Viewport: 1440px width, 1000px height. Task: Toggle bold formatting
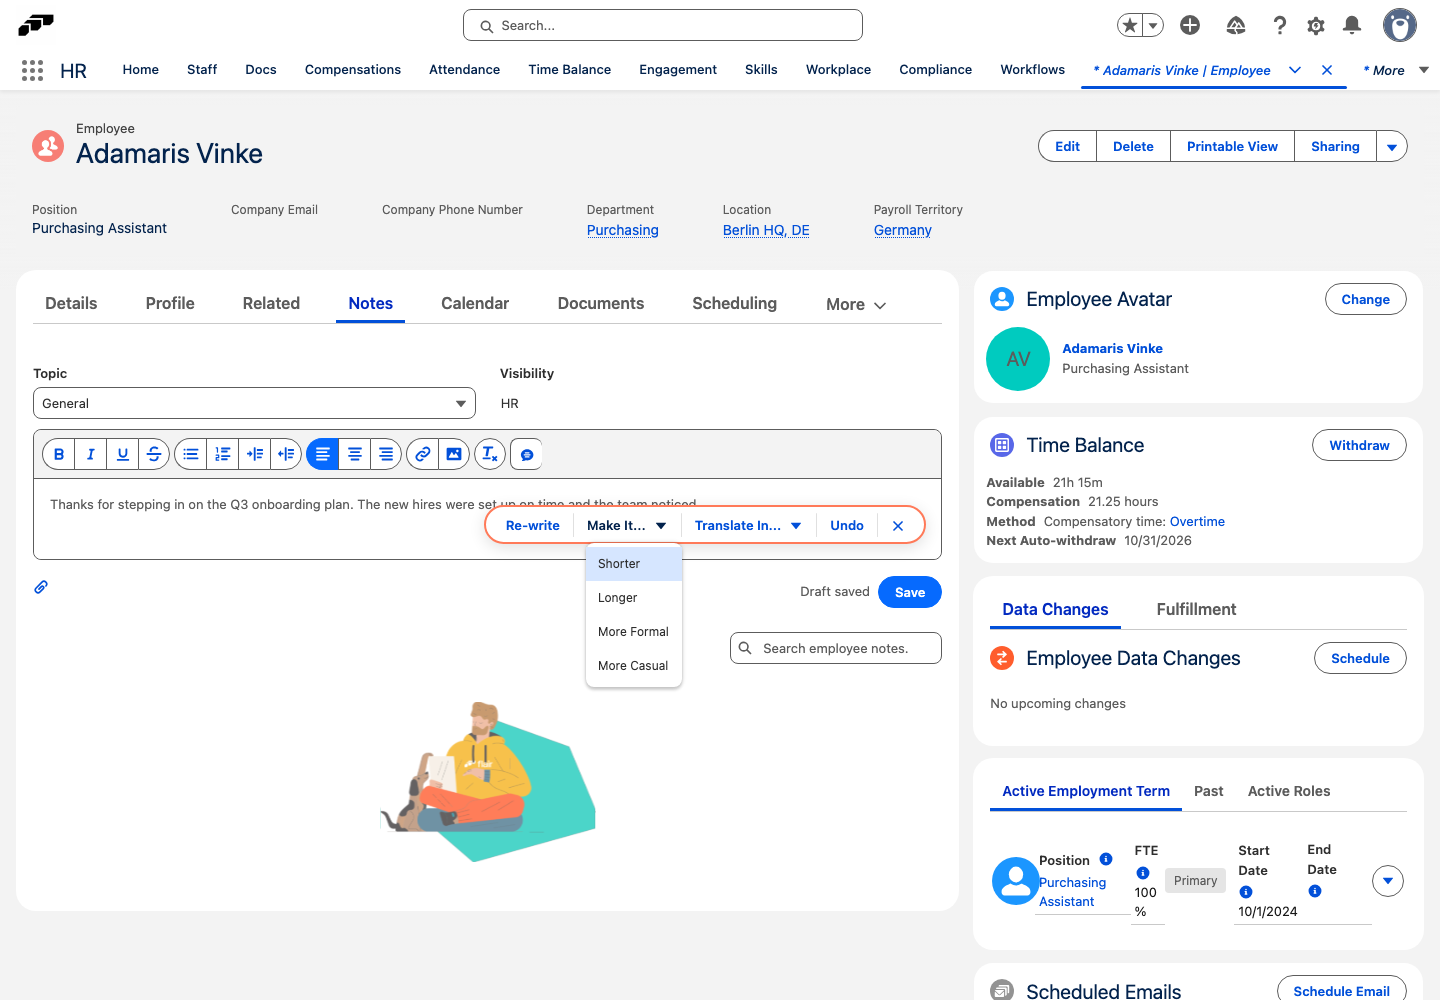[59, 454]
